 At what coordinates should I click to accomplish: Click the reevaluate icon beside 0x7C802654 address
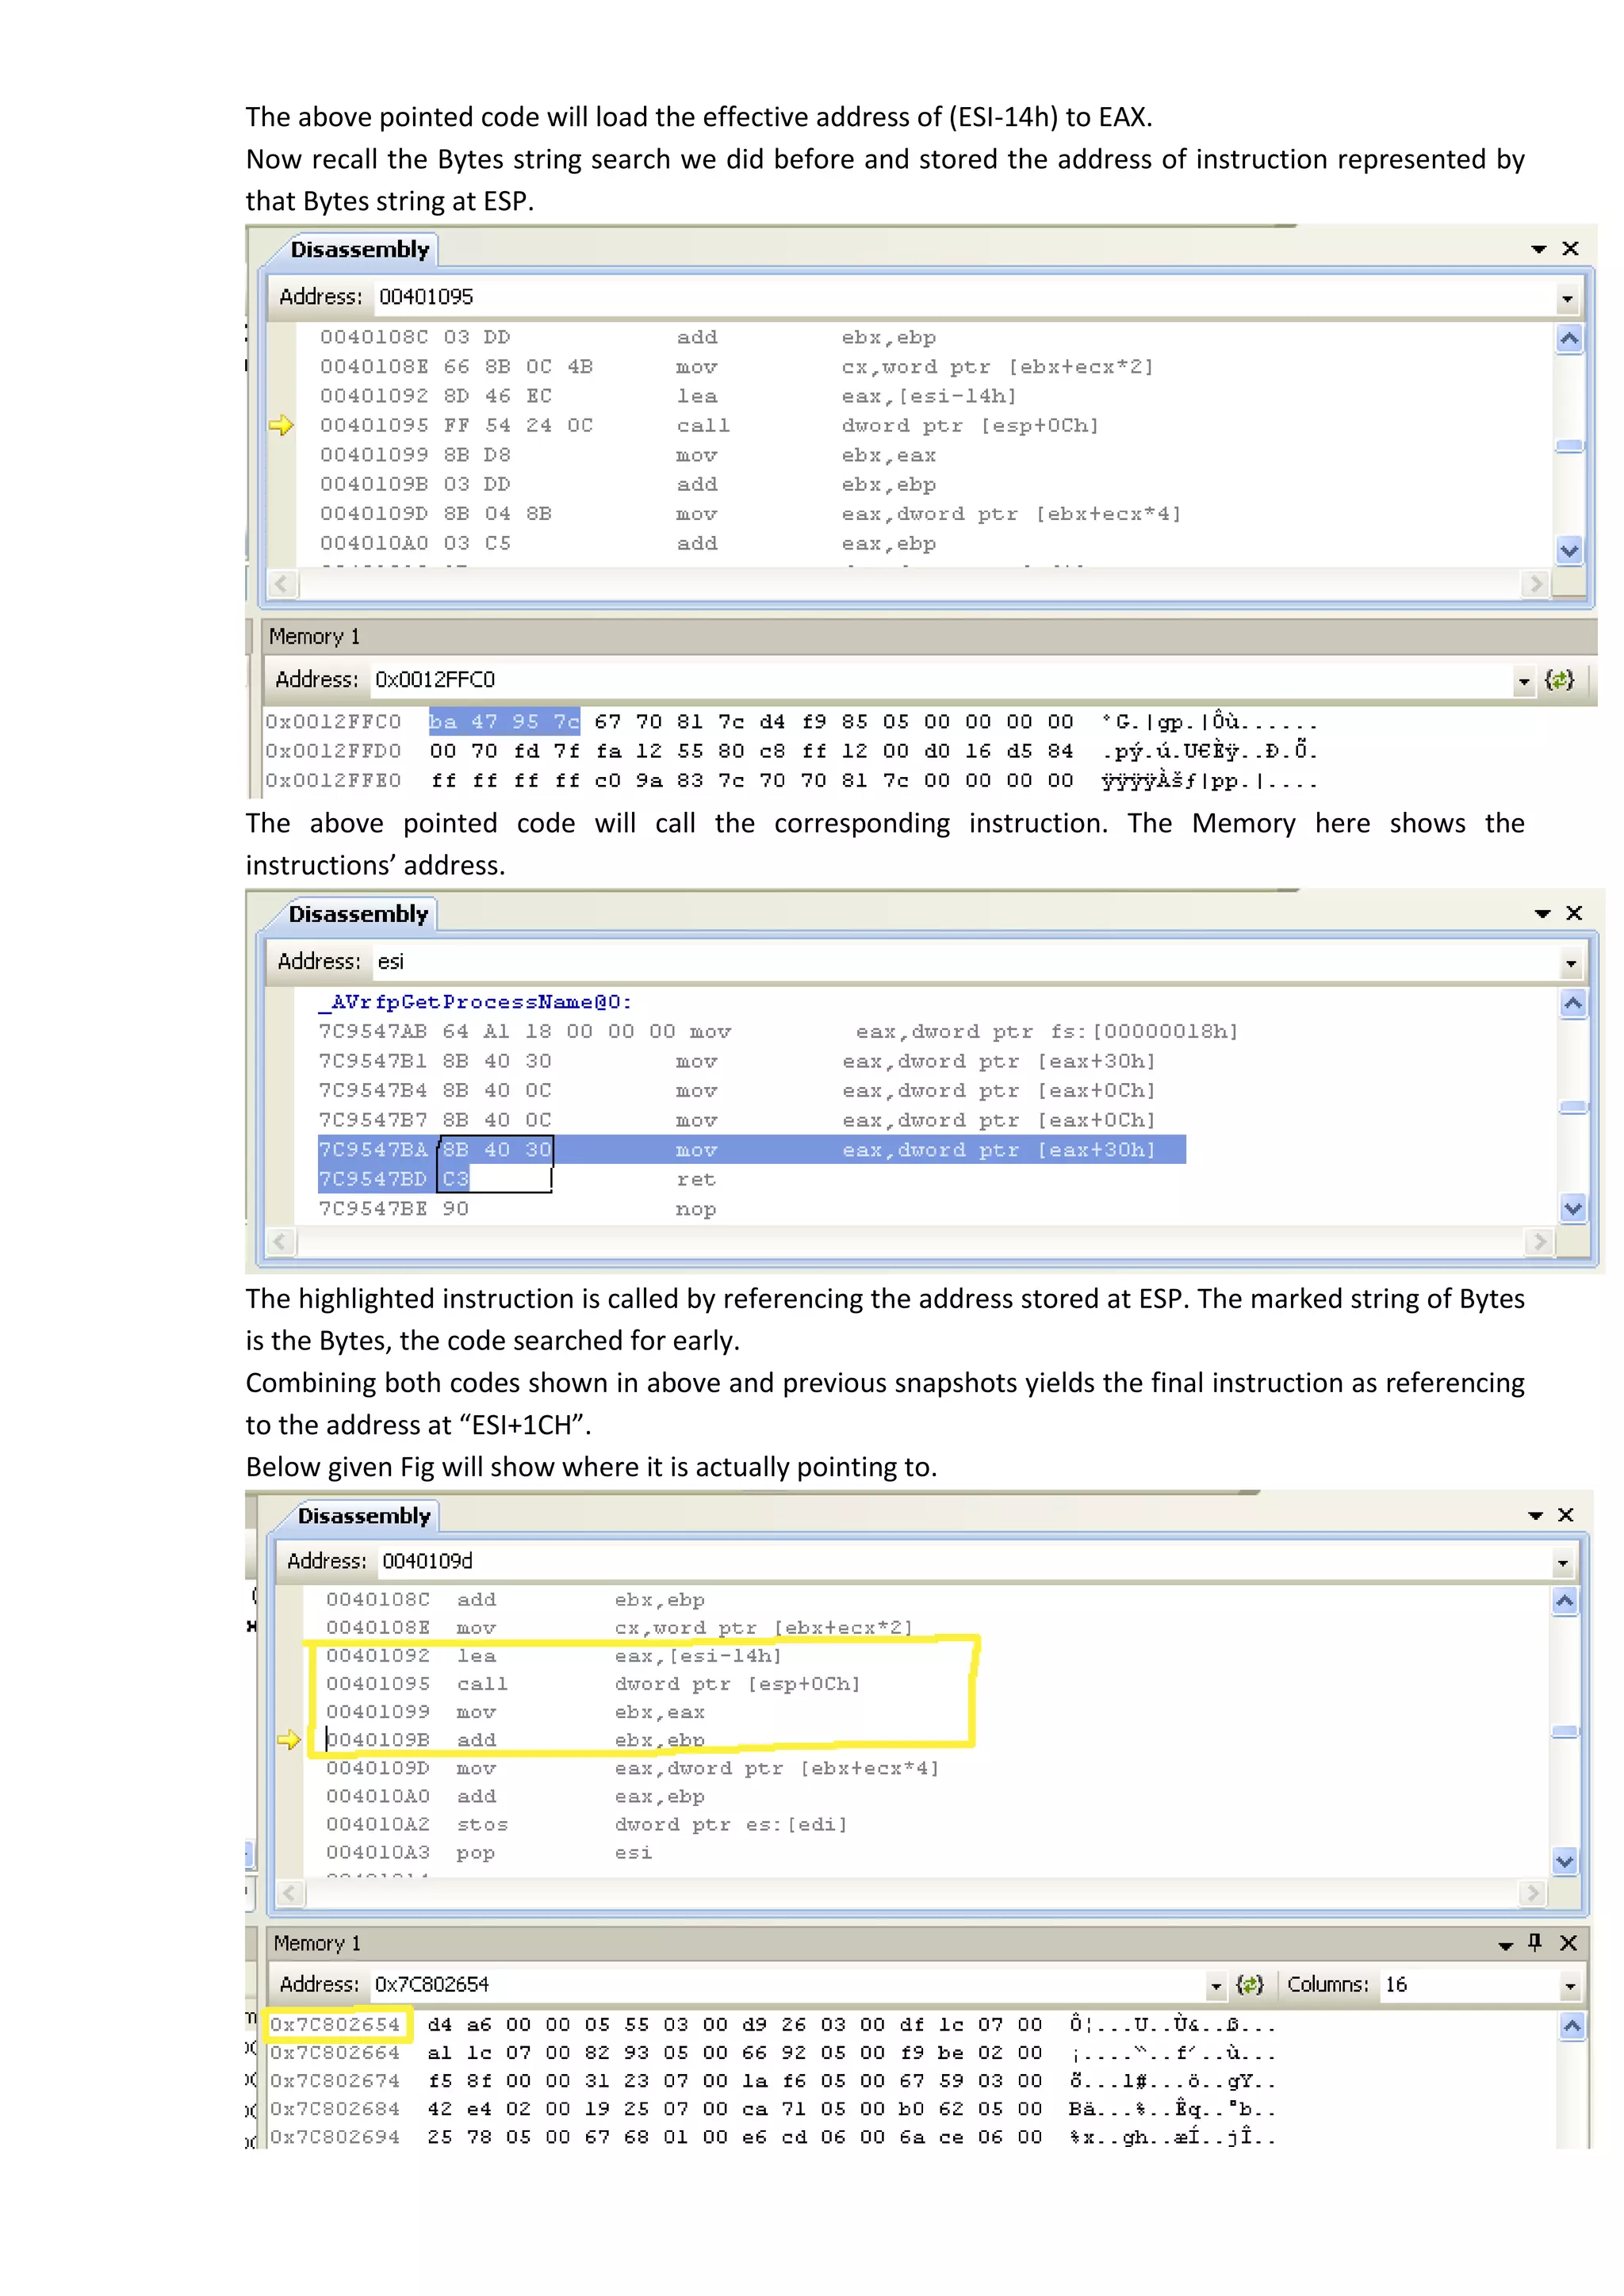click(1249, 1985)
